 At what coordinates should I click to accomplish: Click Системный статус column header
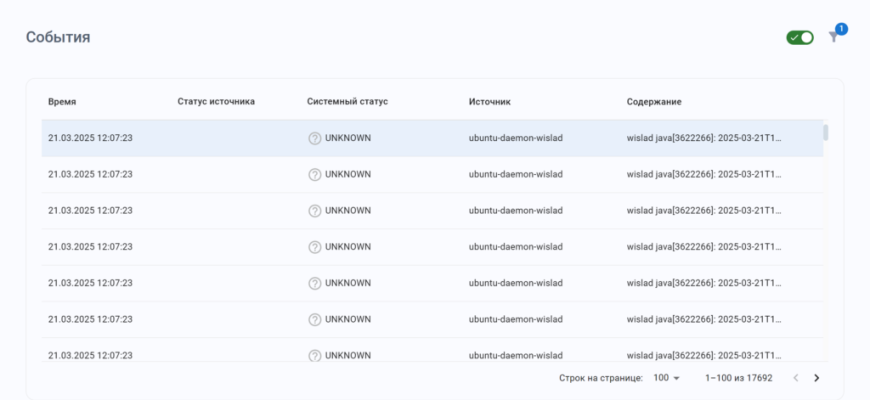coord(347,102)
